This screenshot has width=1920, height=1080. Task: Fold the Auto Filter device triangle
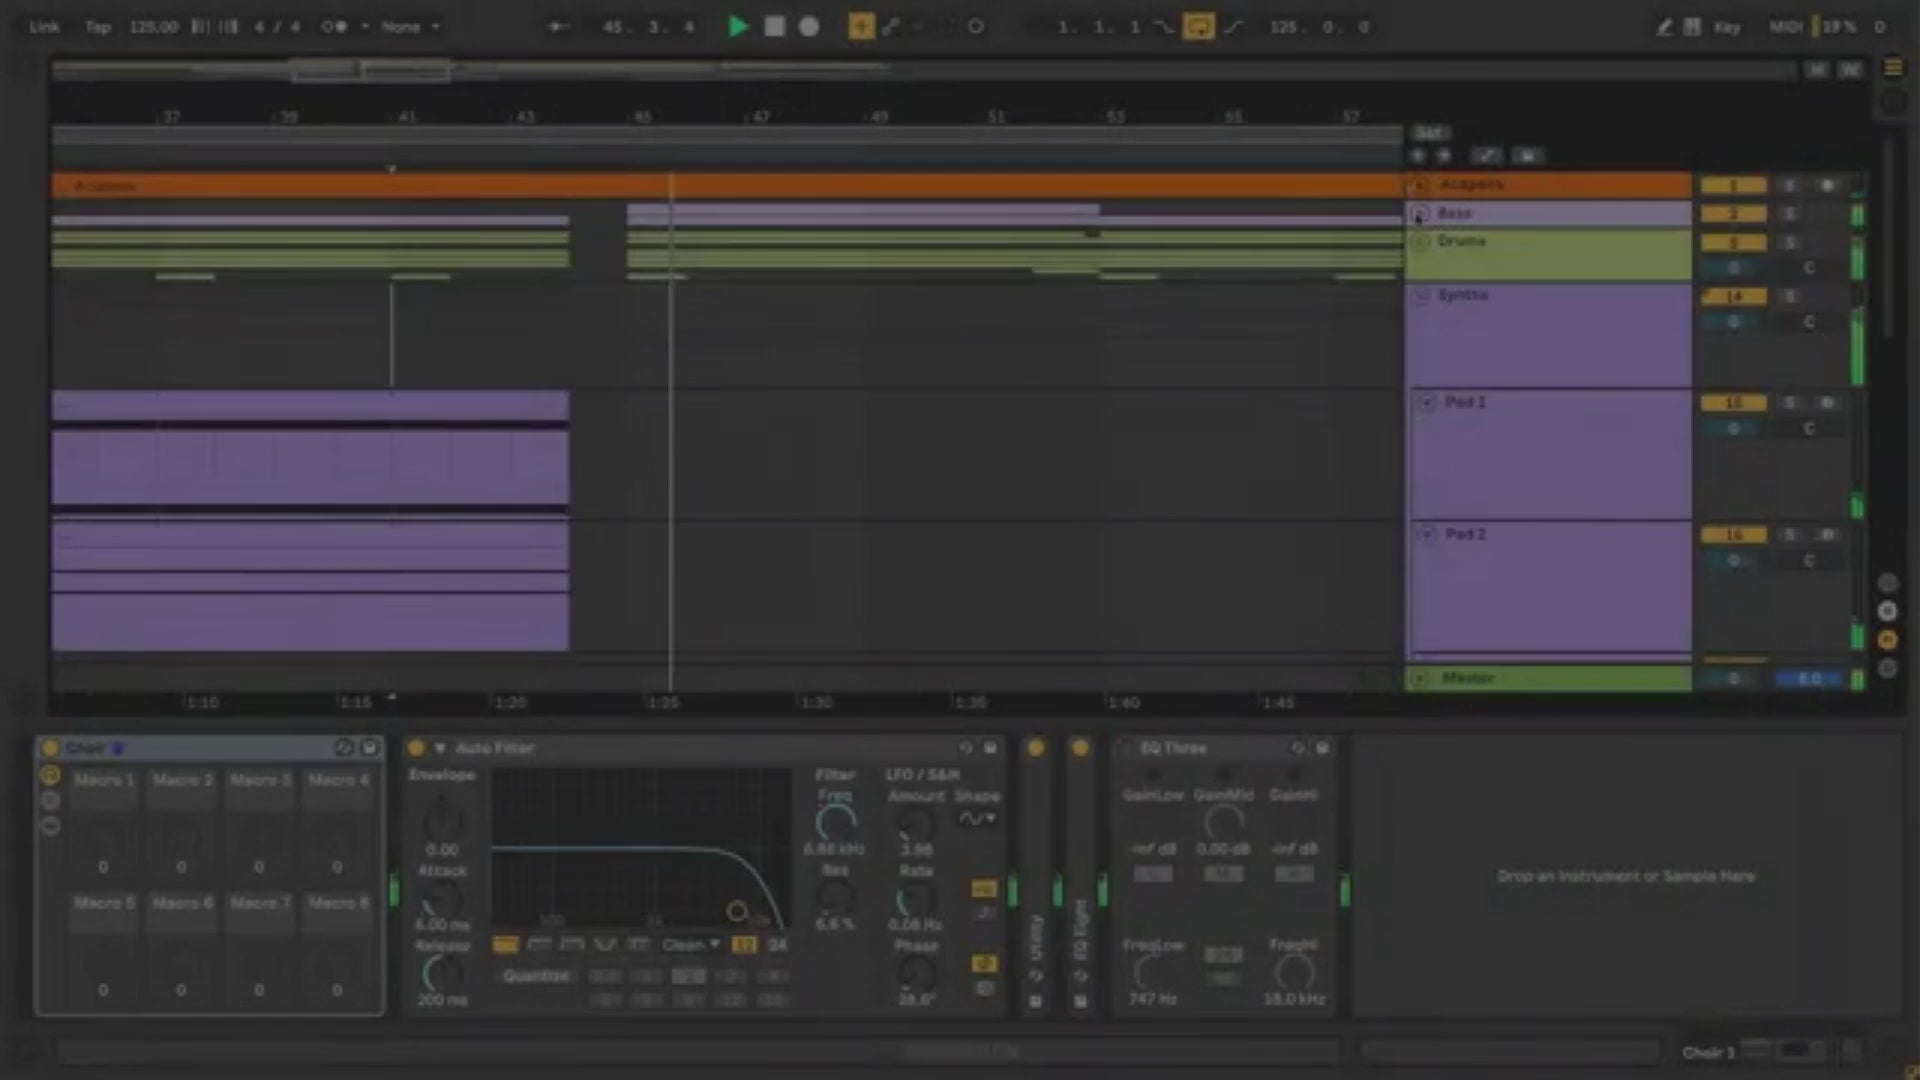coord(439,748)
